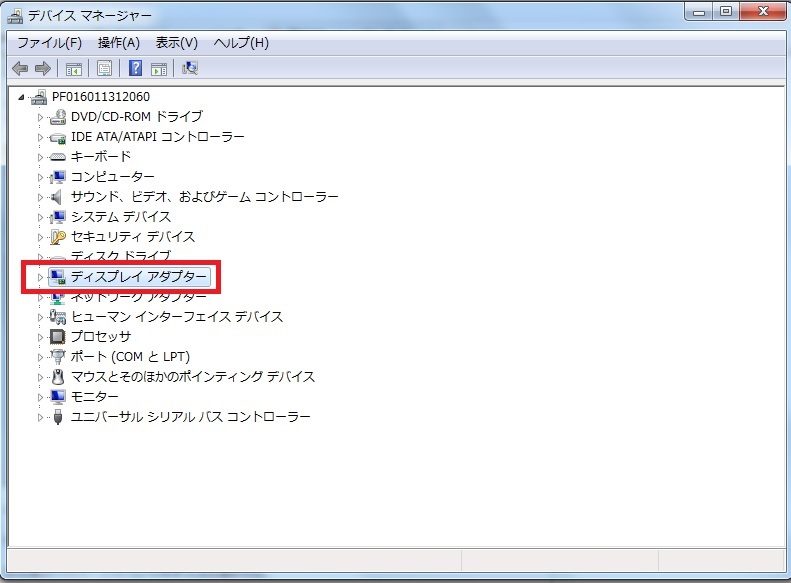This screenshot has height=583, width=791.
Task: Click the scan for hardware changes icon
Action: pos(190,68)
